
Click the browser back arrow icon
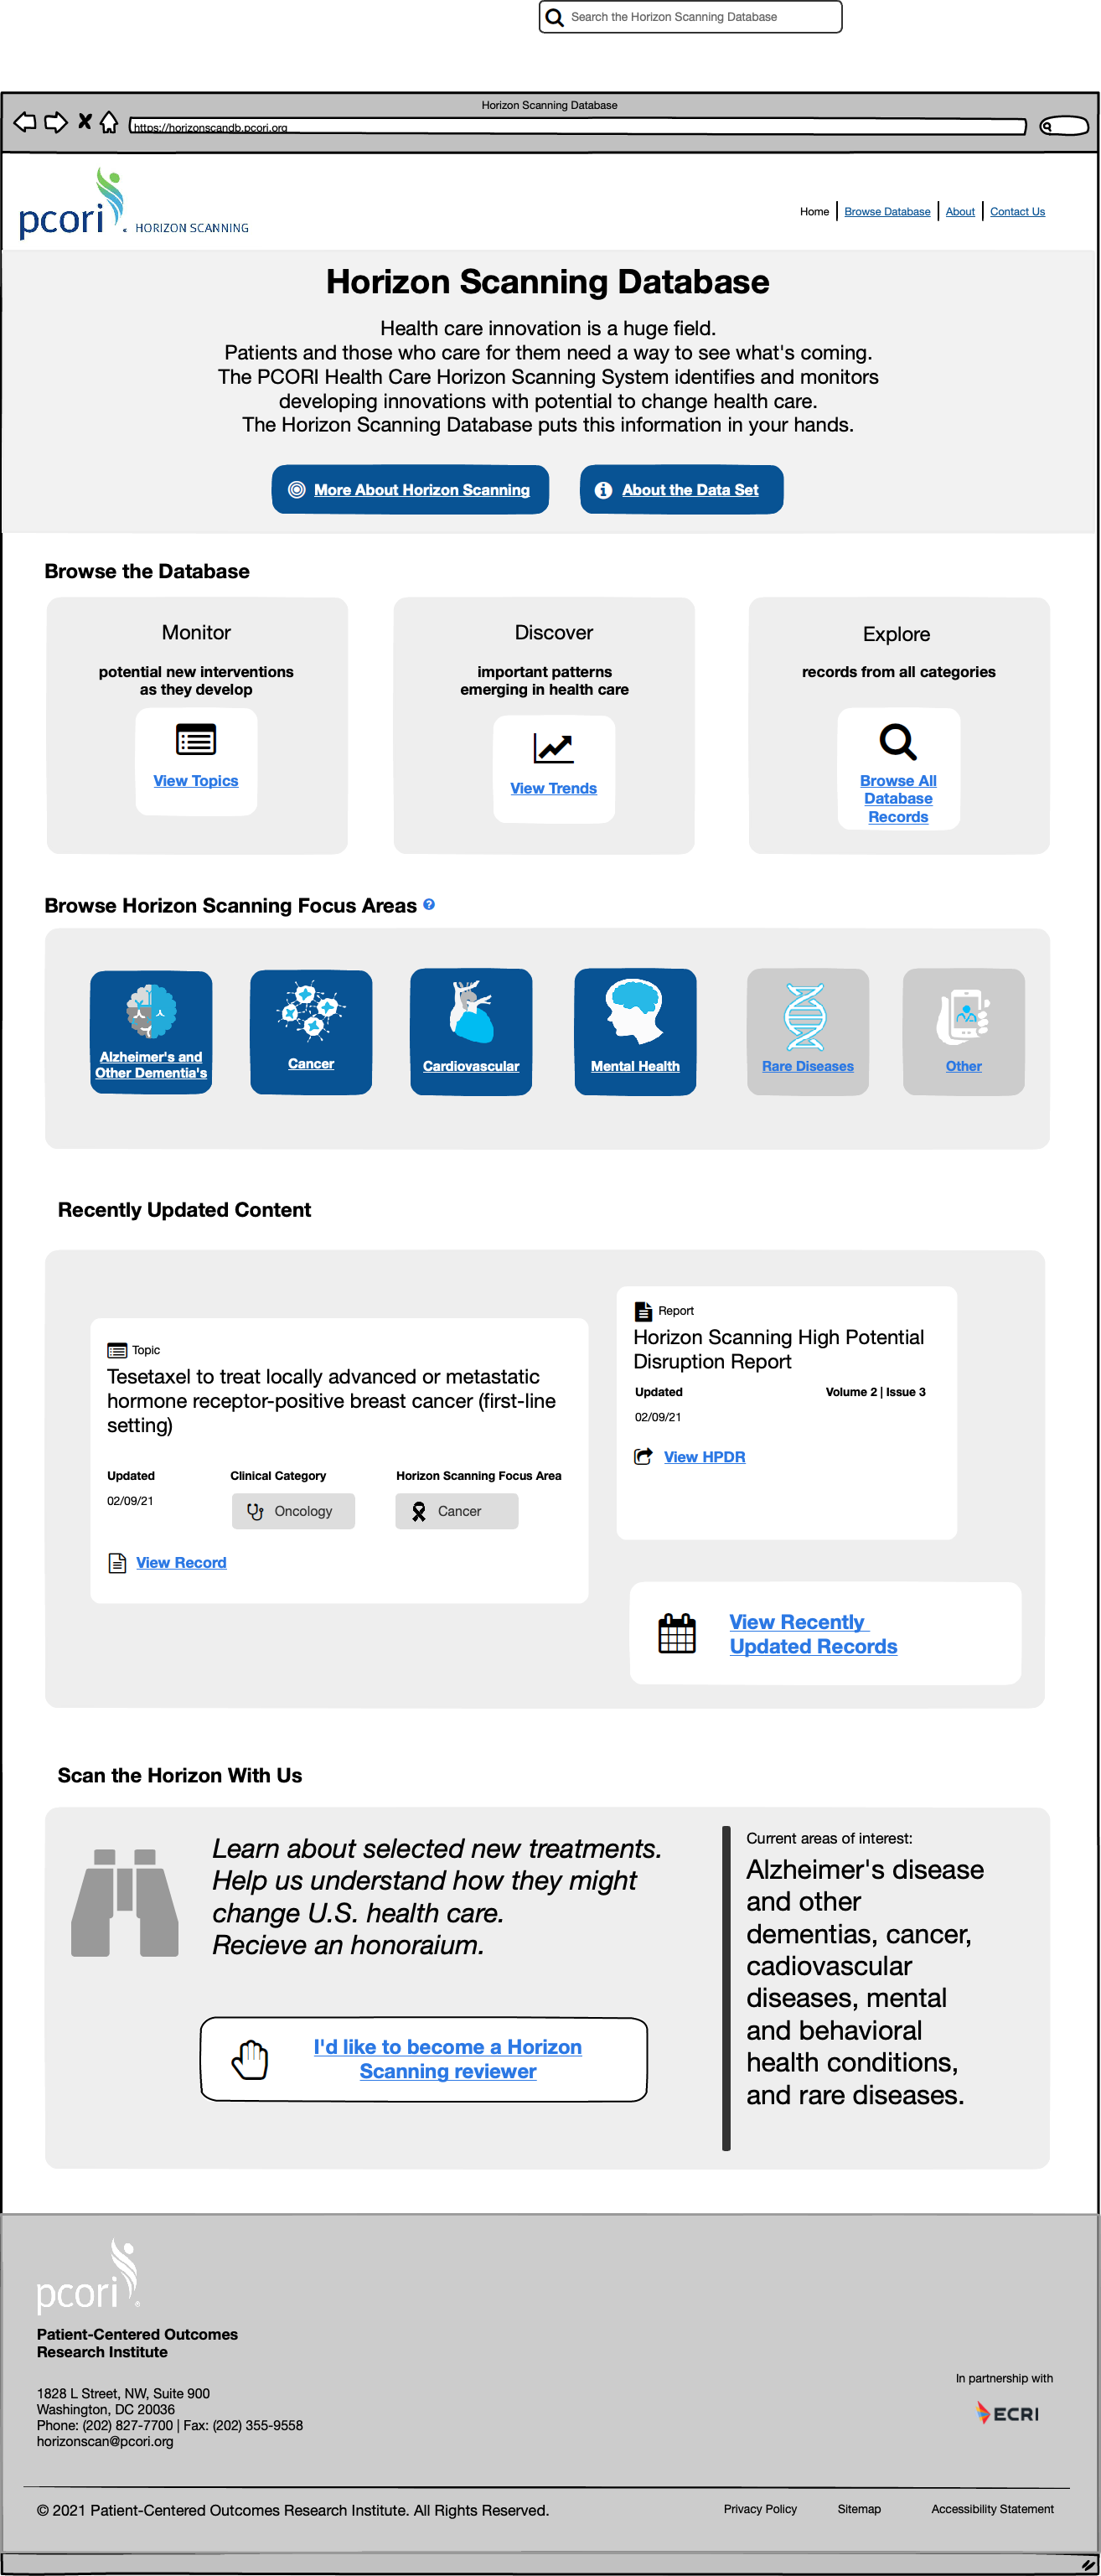click(x=25, y=122)
